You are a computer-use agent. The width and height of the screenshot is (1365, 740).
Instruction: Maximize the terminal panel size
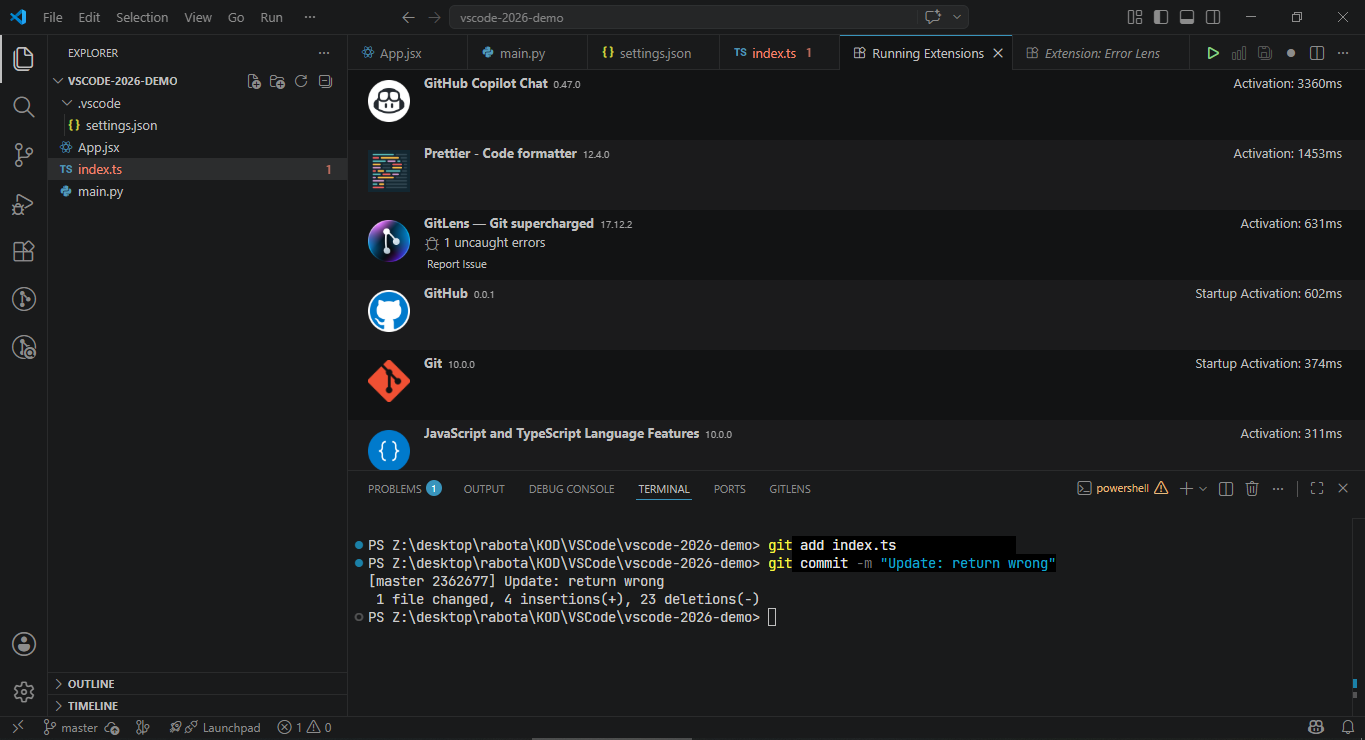coord(1317,488)
